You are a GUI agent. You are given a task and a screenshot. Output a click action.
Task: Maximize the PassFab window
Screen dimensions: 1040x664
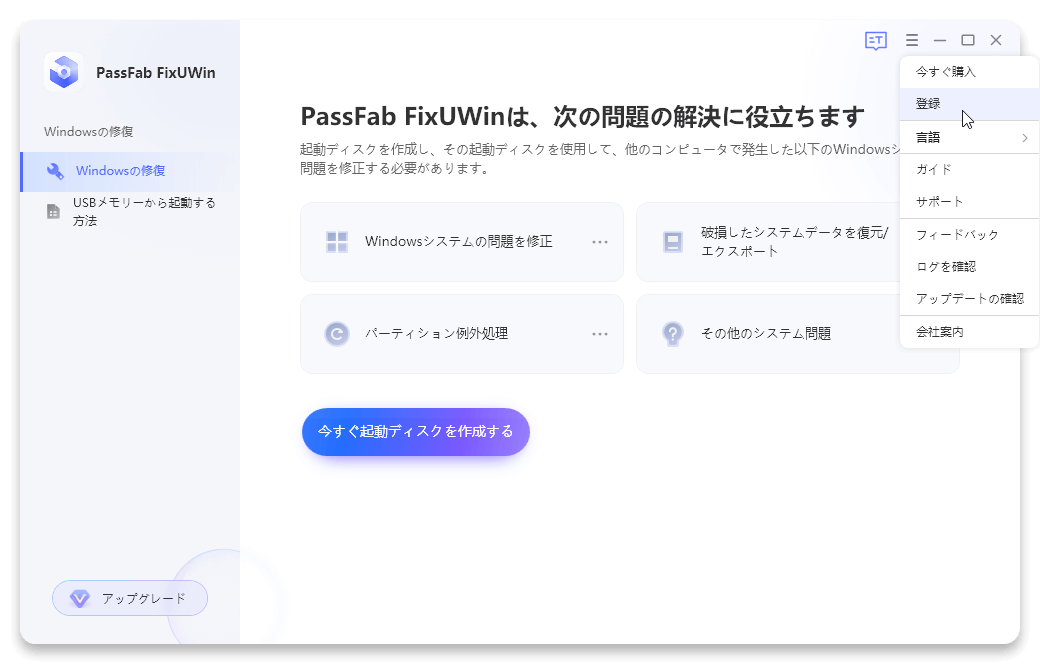tap(968, 40)
